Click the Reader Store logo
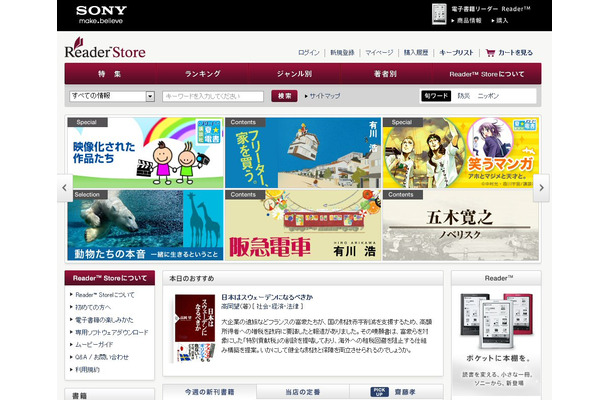The width and height of the screenshot is (610, 400). tap(105, 48)
